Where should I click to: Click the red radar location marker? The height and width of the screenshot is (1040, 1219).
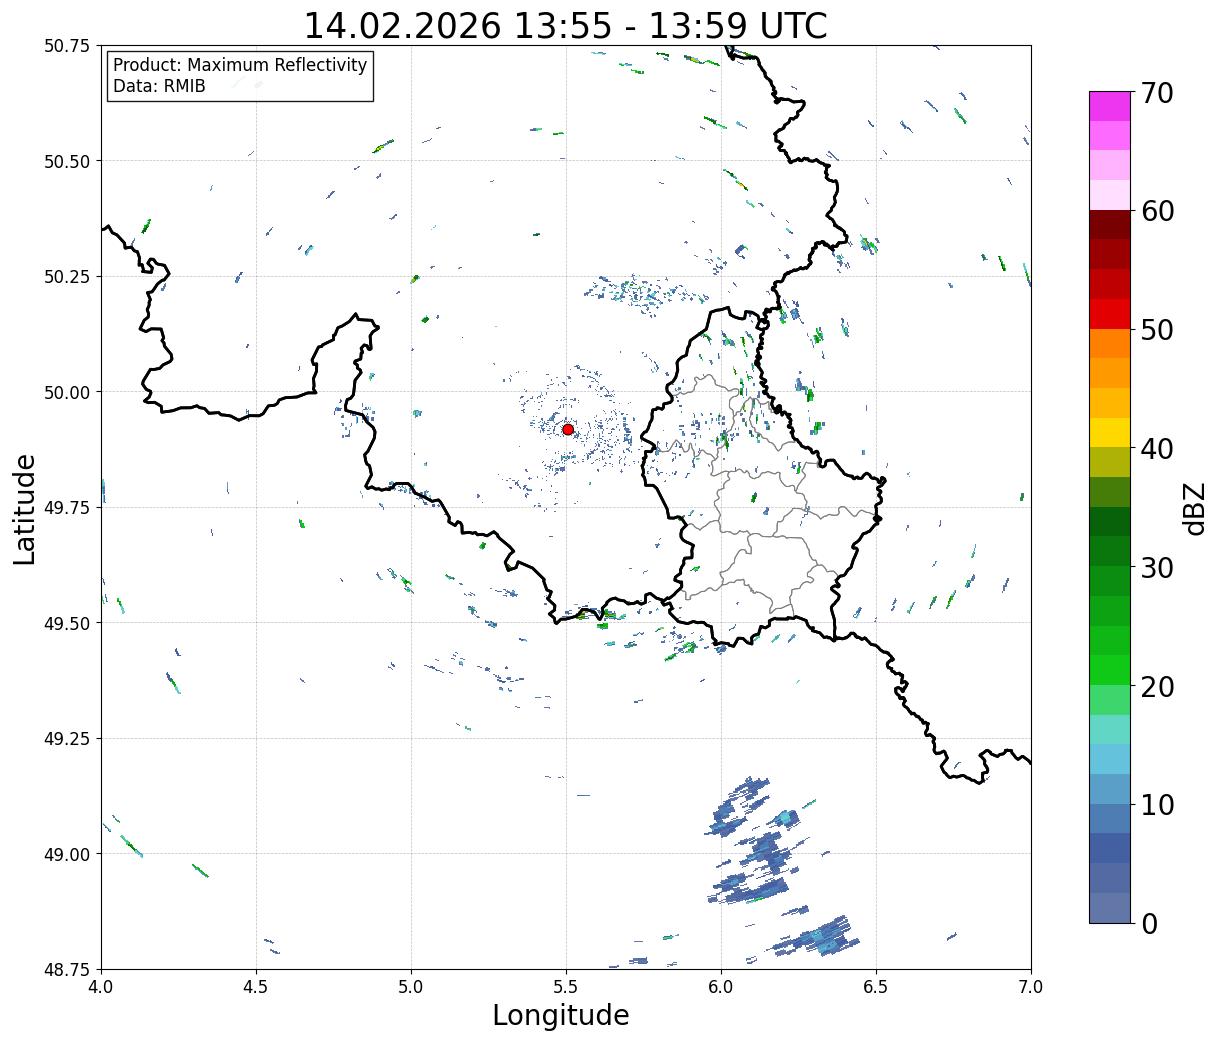pyautogui.click(x=568, y=429)
